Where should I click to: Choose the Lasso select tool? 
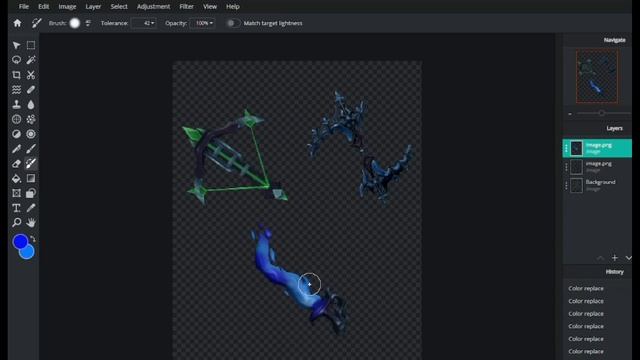tap(16, 60)
